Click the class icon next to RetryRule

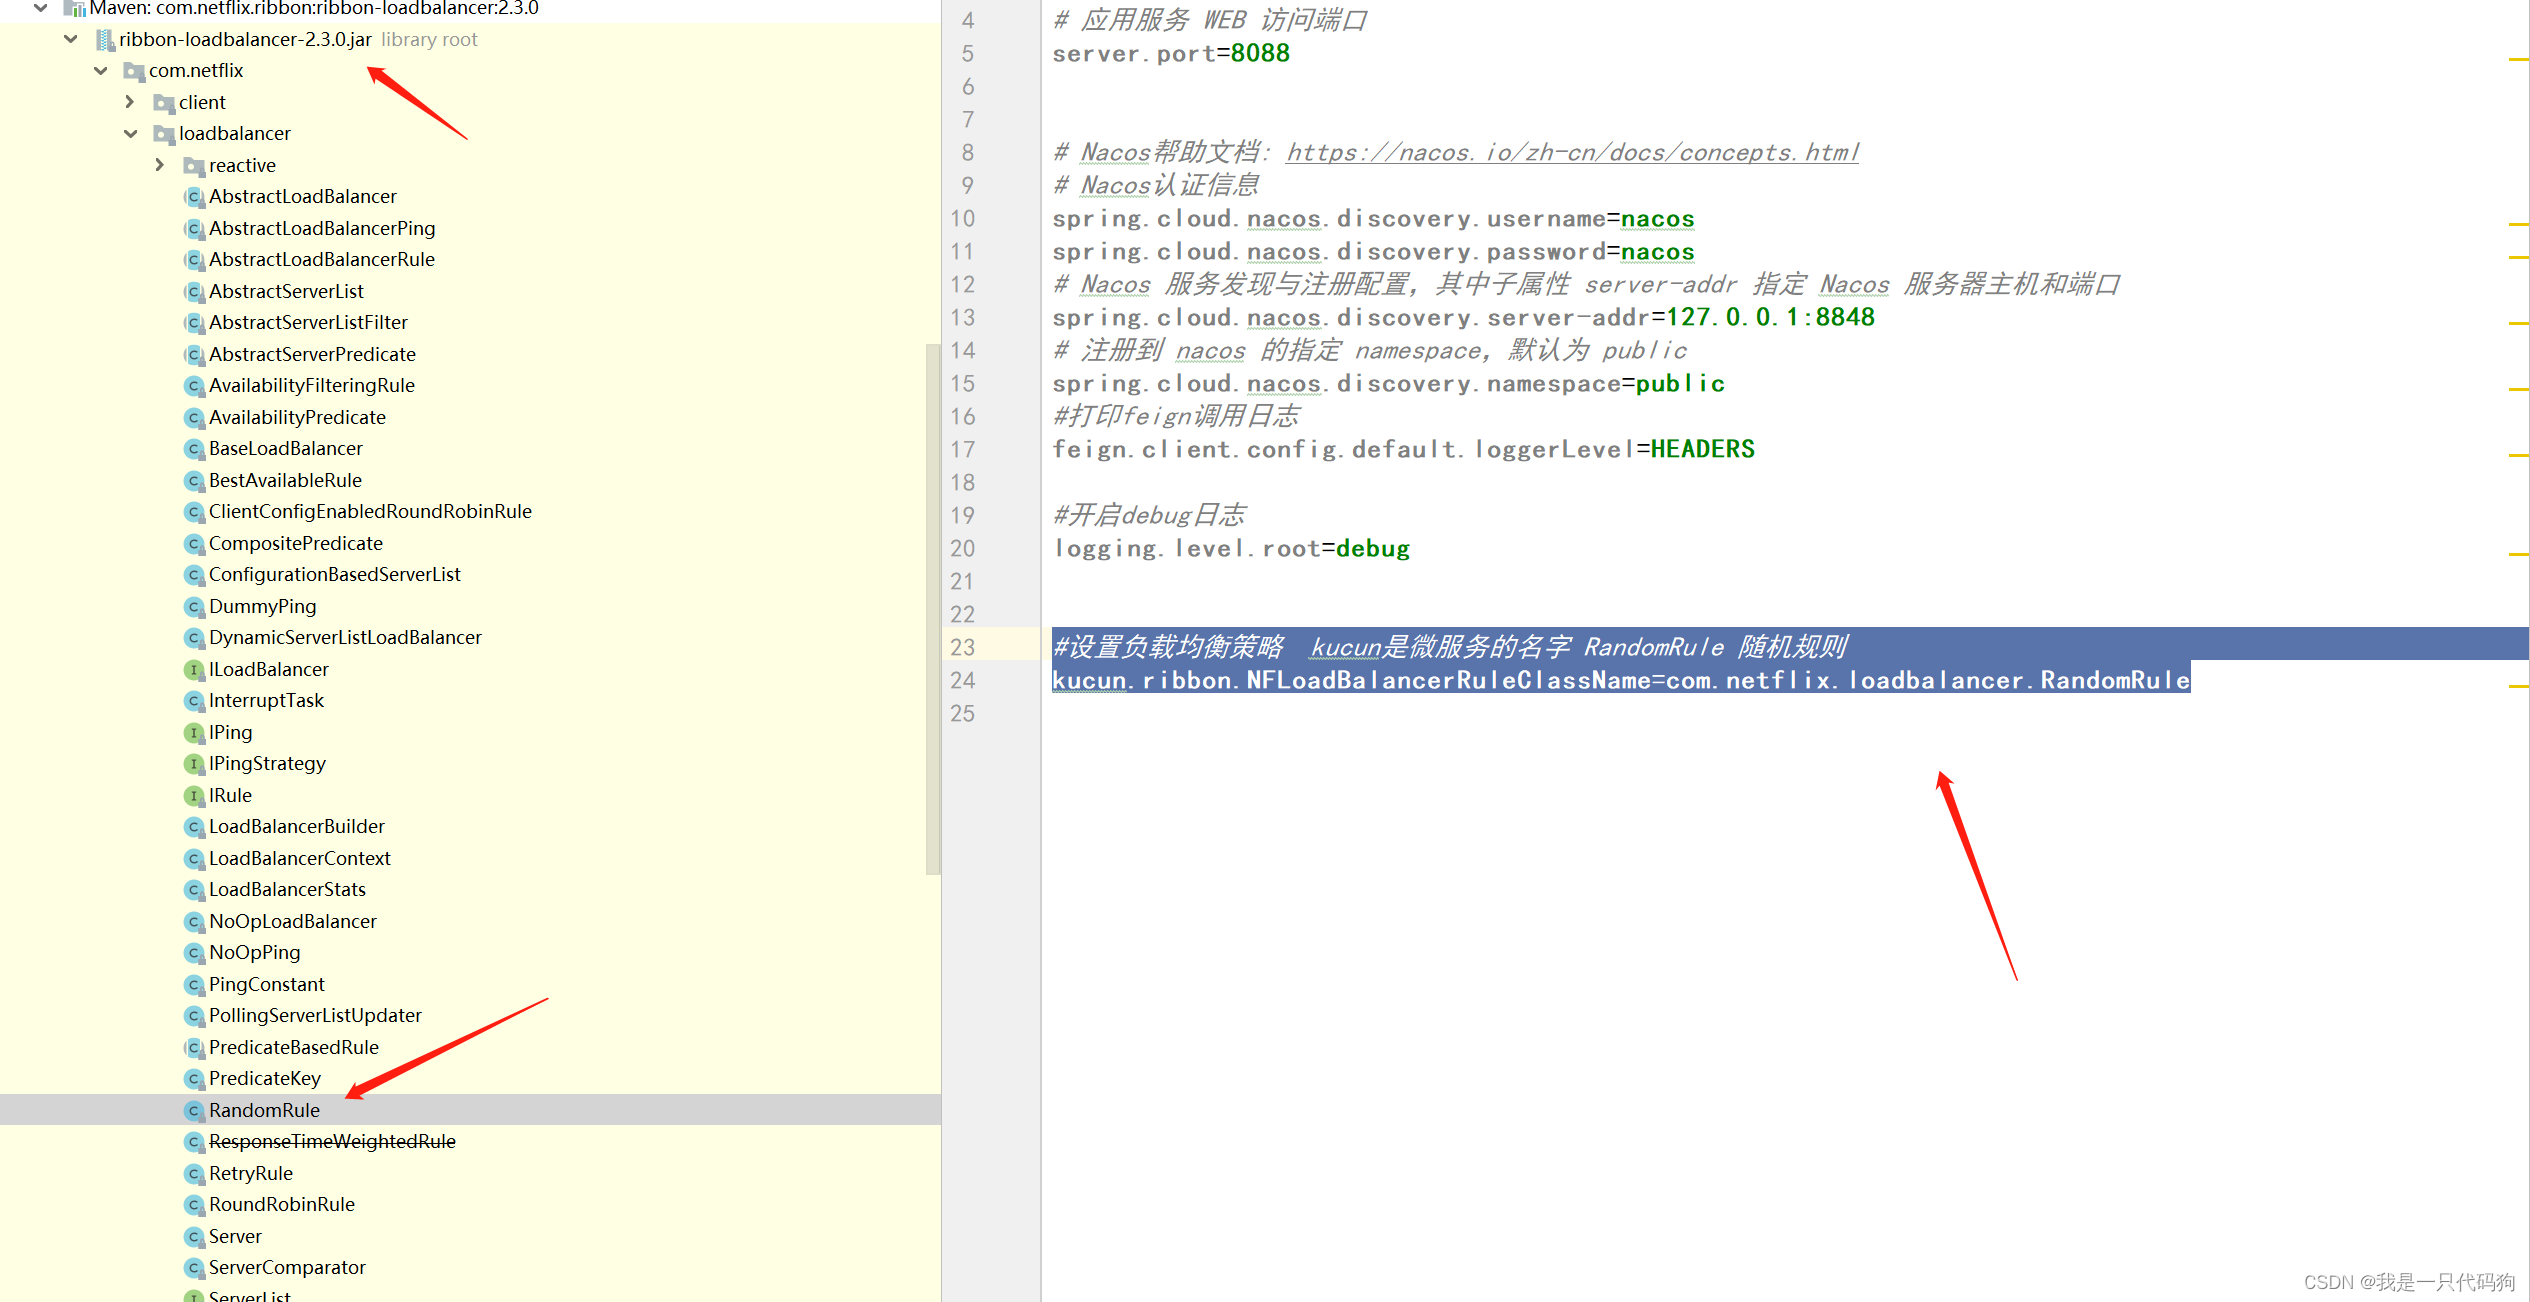click(194, 1173)
